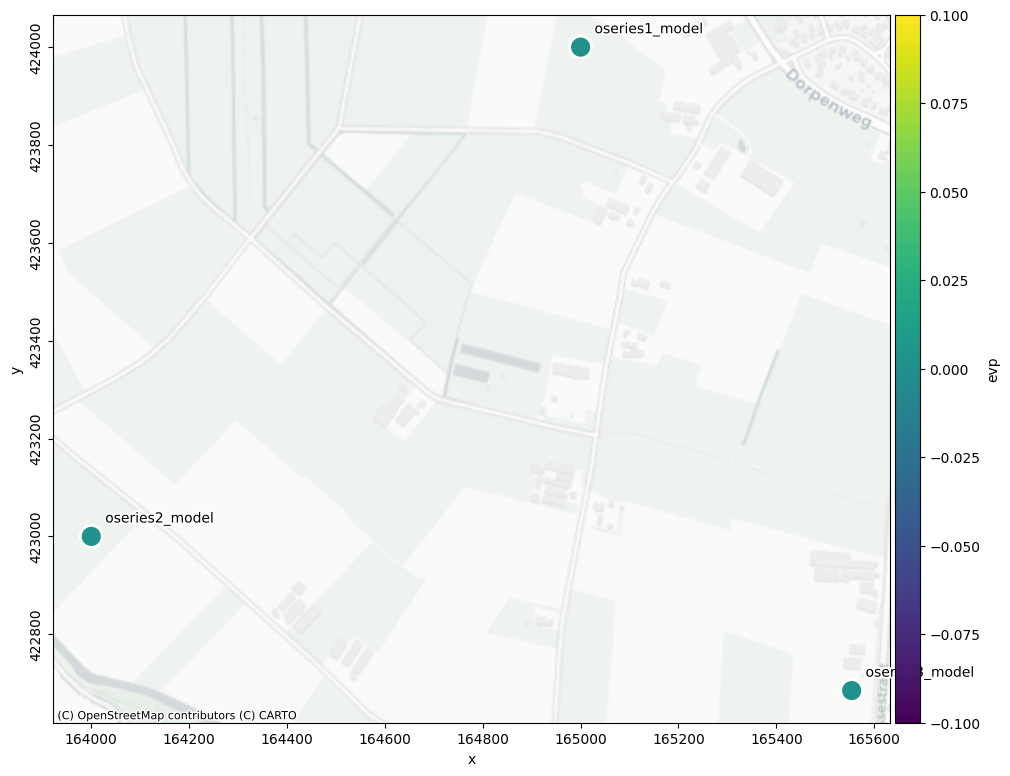
Task: Click the oseries1_model text label
Action: [648, 29]
